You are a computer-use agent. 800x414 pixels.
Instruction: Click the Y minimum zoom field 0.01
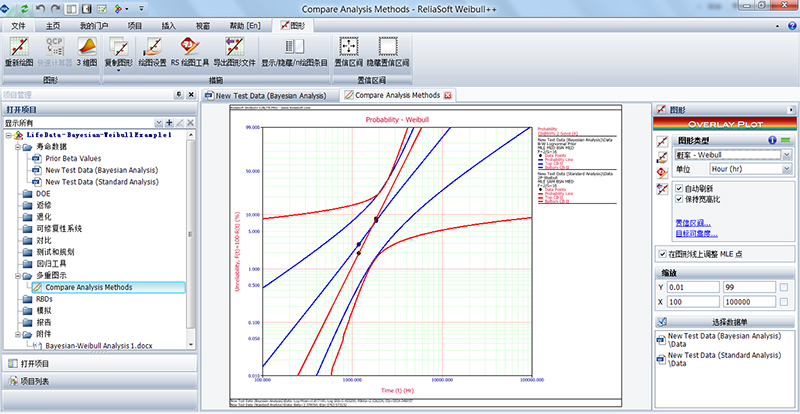(x=693, y=287)
